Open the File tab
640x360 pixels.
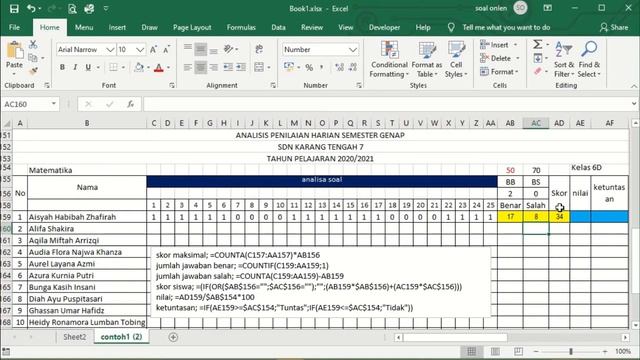tap(14, 27)
